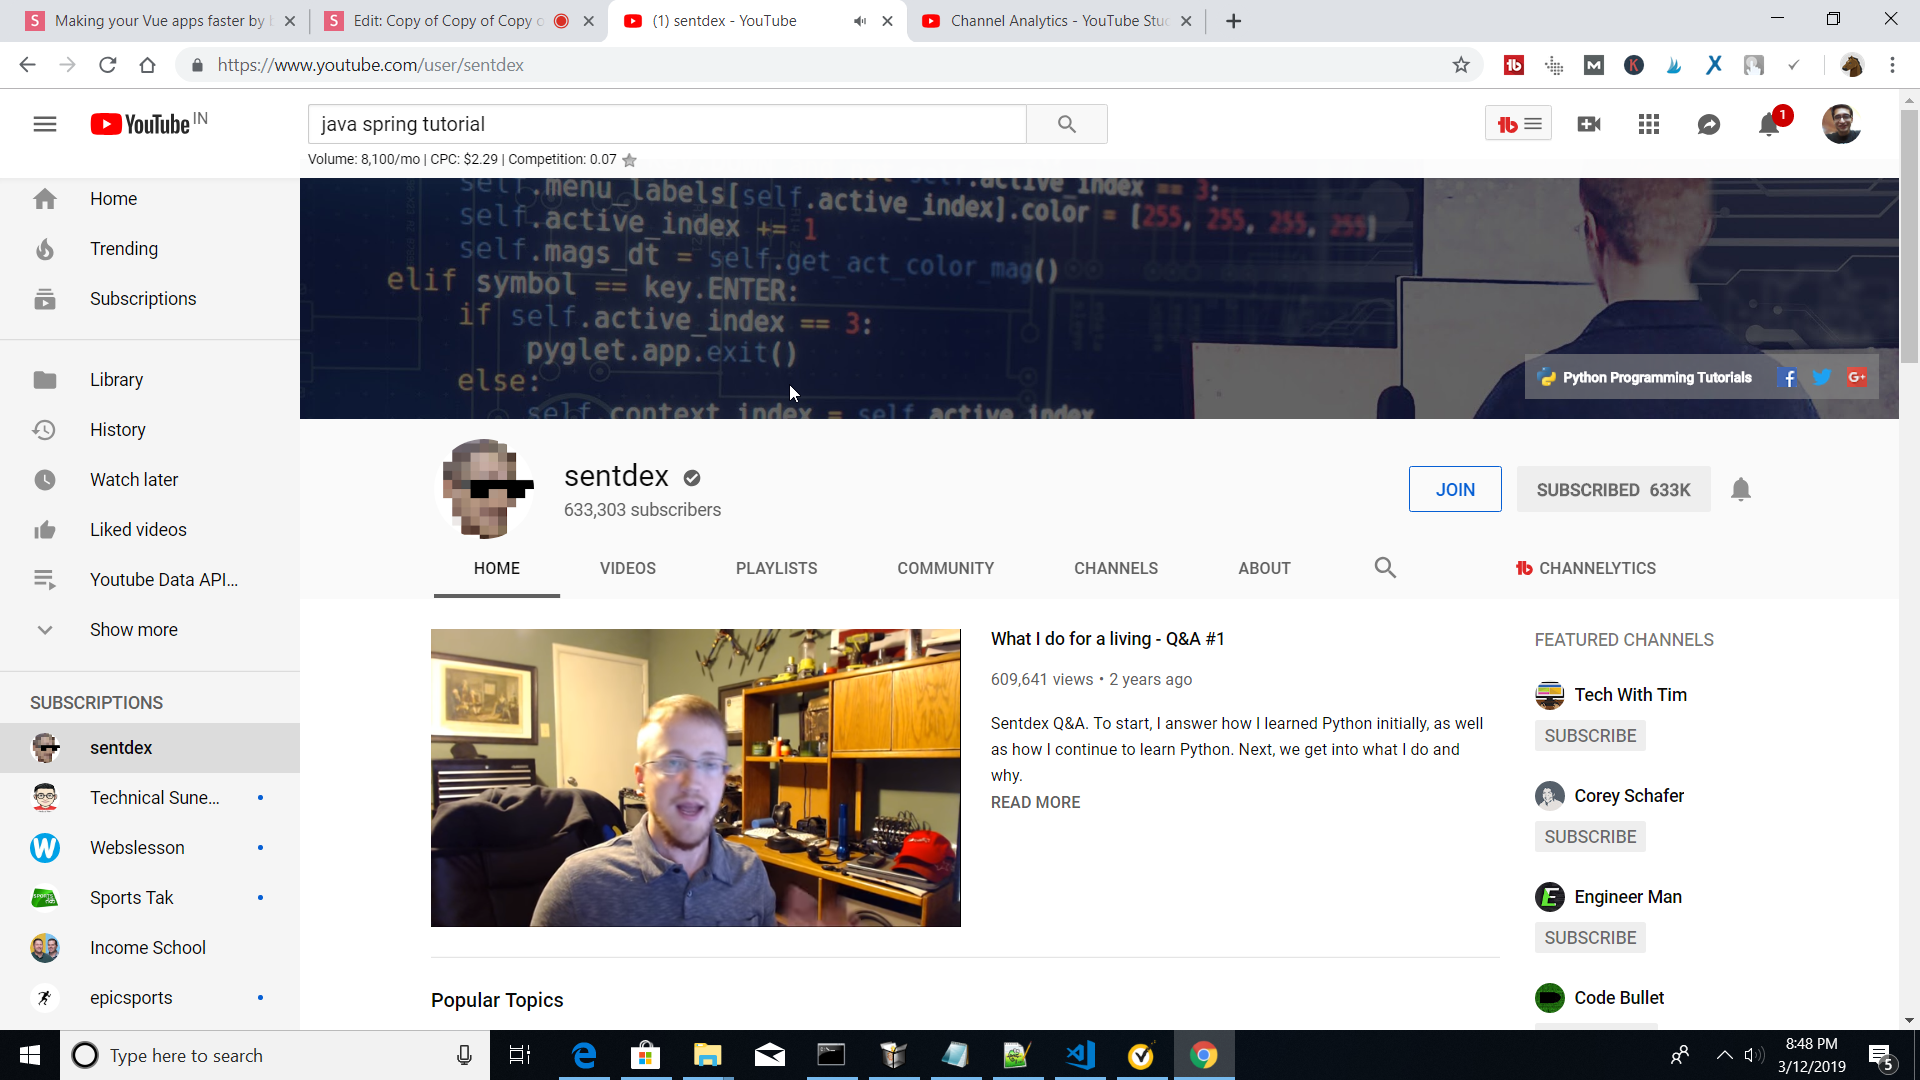Viewport: 1920px width, 1080px height.
Task: Open the YouTube hamburger guide menu
Action: pyautogui.click(x=45, y=124)
